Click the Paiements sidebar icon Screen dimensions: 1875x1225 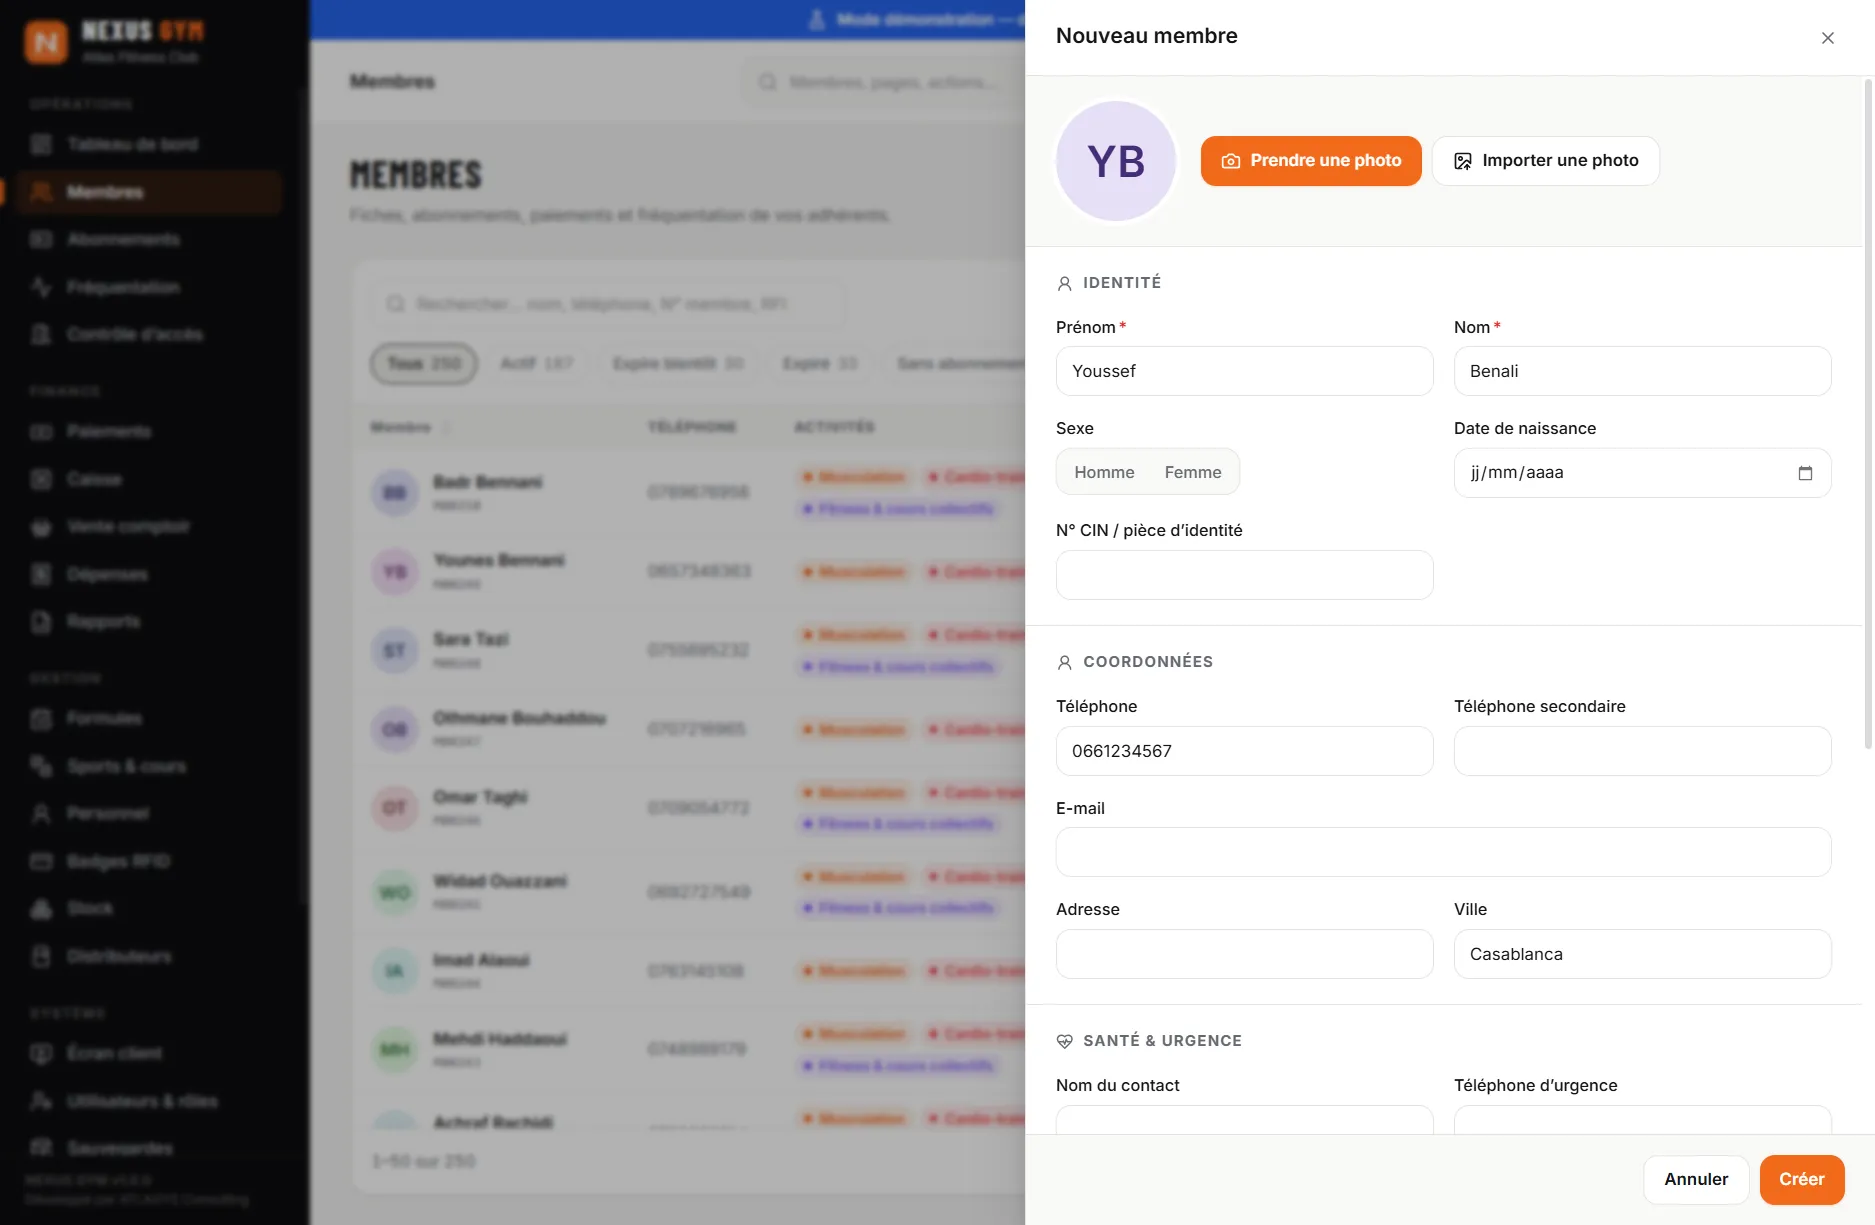pyautogui.click(x=41, y=432)
